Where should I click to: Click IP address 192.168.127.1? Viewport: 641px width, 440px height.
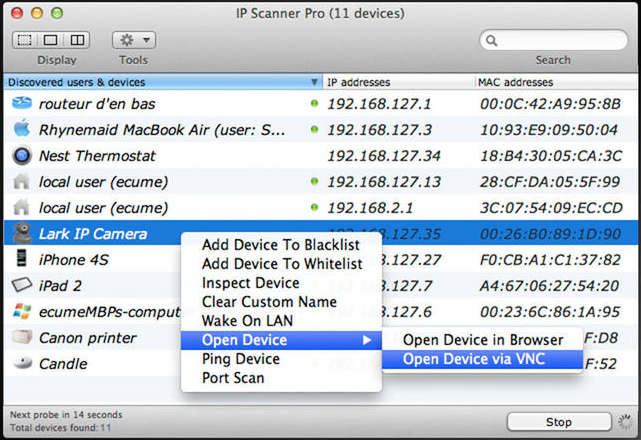(379, 104)
